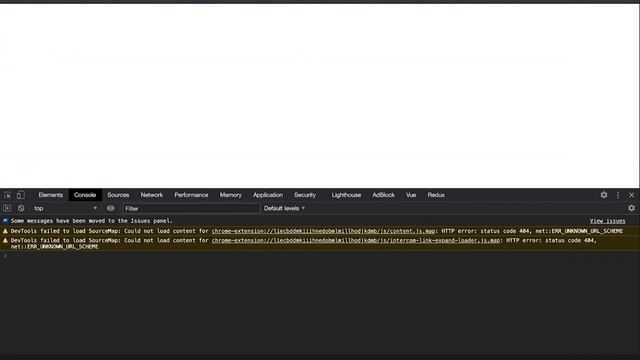Expand the Default levels dropdown
The height and width of the screenshot is (360, 640).
click(x=284, y=208)
